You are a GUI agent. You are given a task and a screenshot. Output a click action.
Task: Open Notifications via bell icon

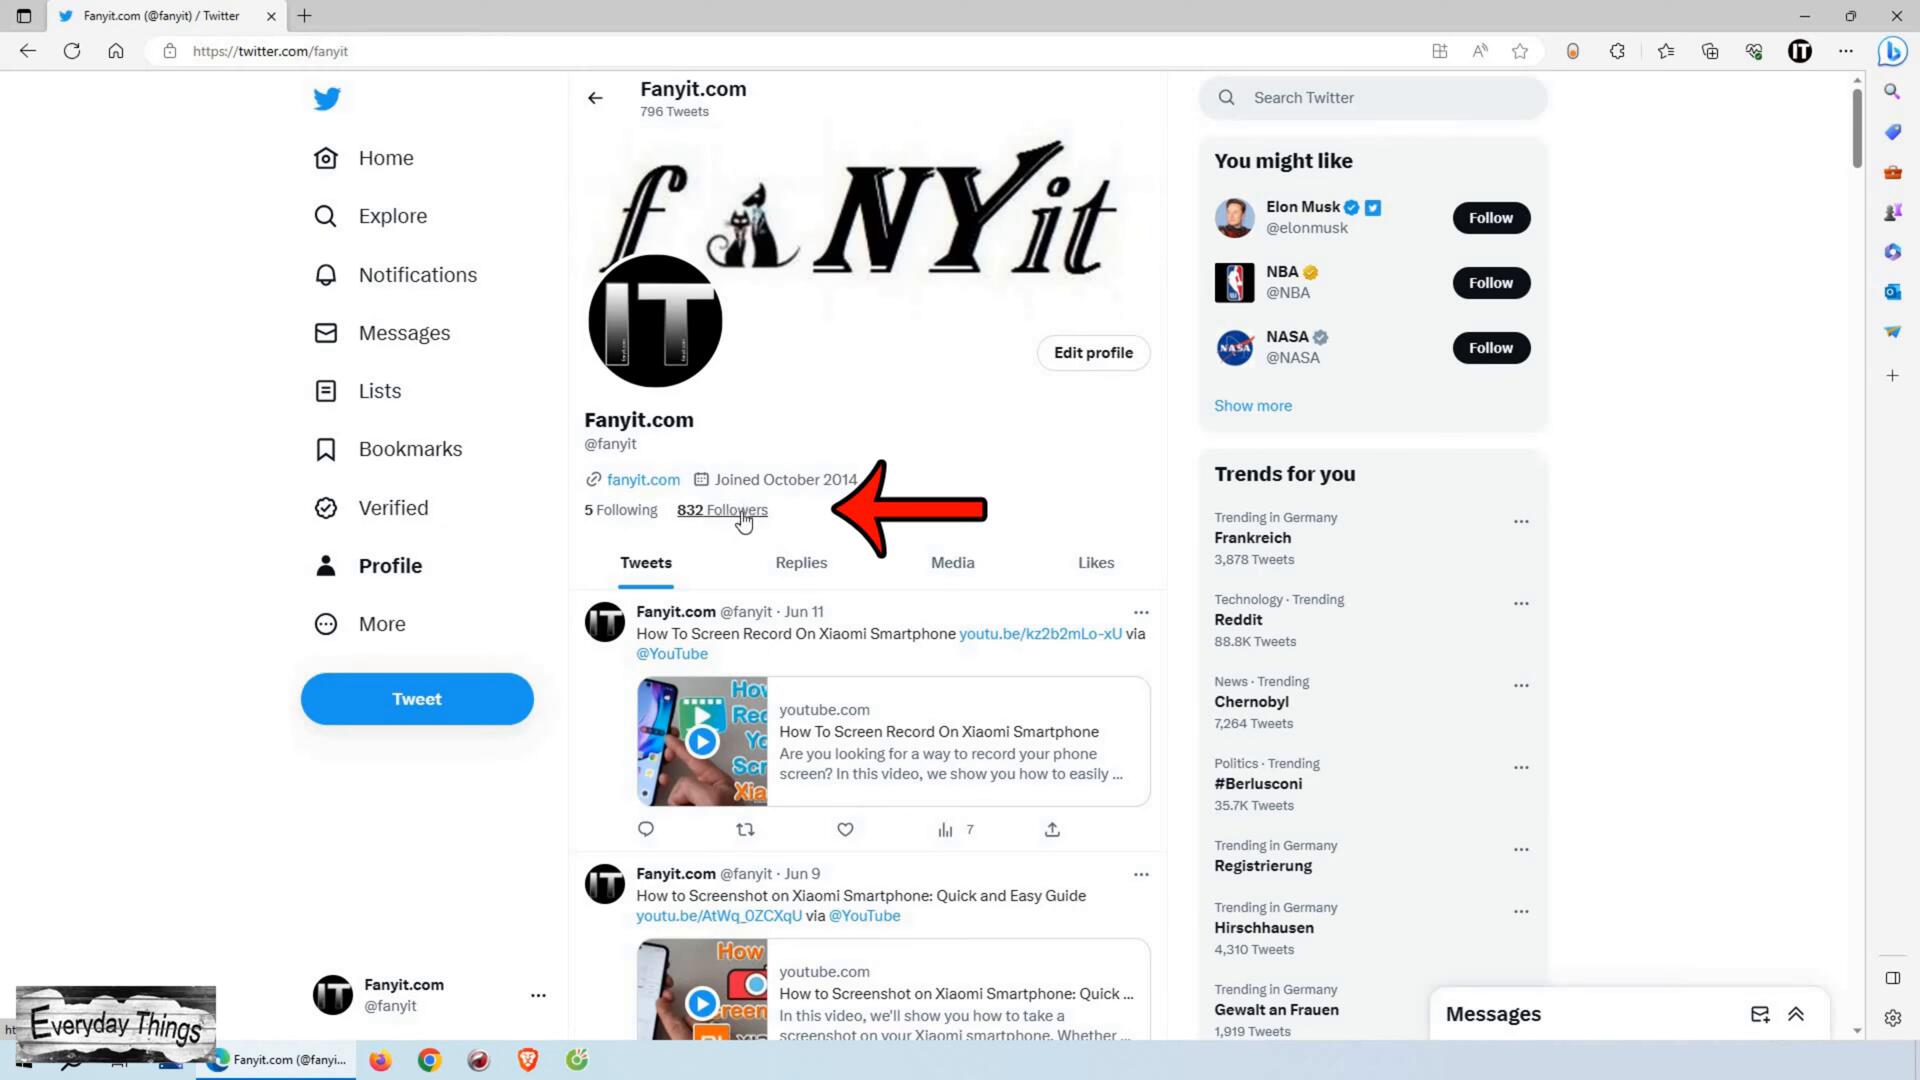pyautogui.click(x=326, y=275)
